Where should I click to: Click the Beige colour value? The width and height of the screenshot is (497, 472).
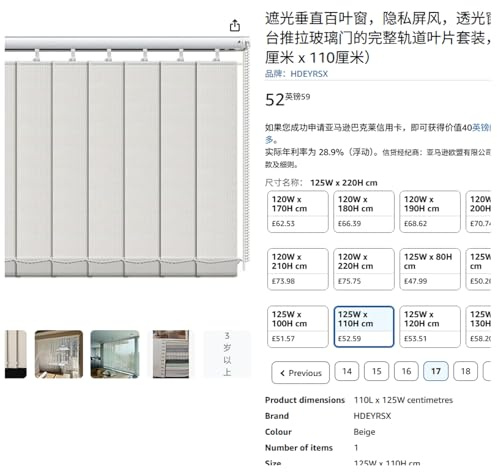point(364,432)
